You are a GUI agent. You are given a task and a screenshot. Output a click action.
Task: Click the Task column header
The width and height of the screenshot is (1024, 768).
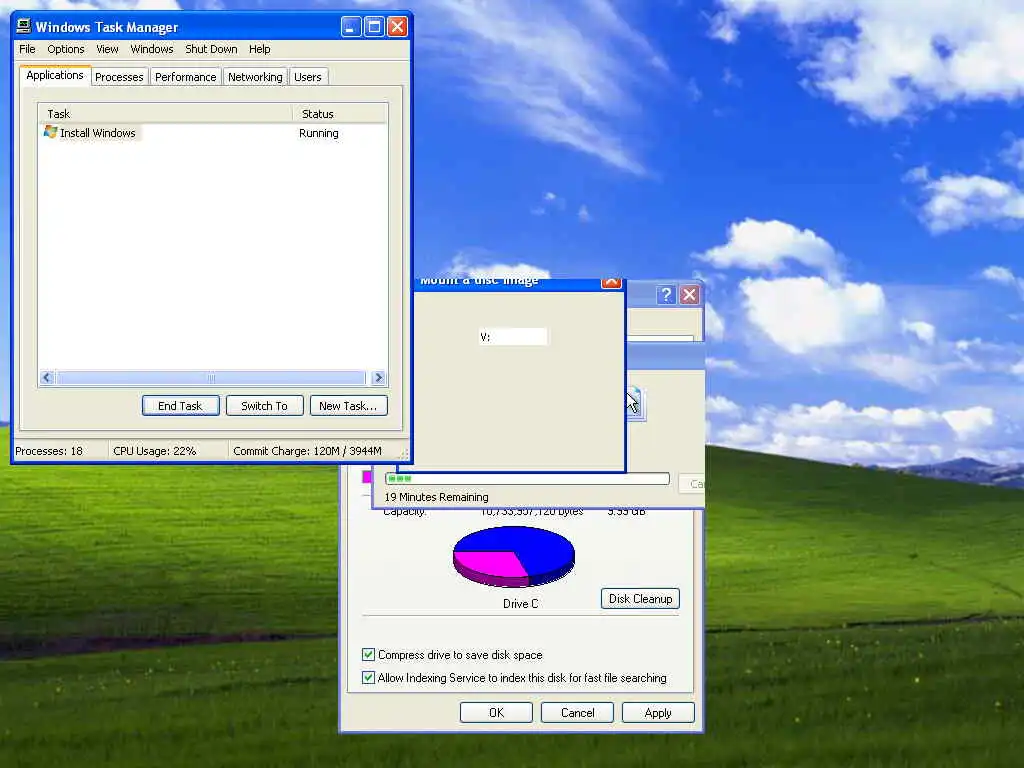(165, 114)
